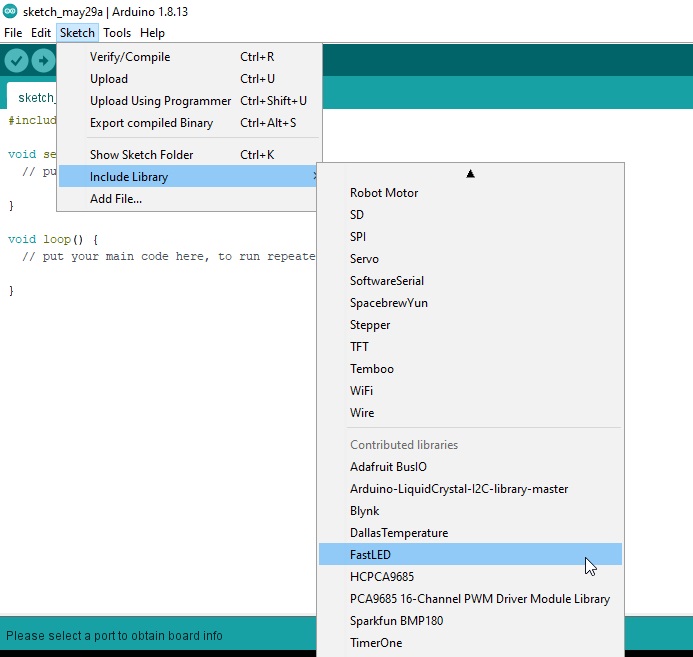Include Arduino-LiquidCrystal-I2C-library-master
This screenshot has height=657, width=693.
point(470,489)
